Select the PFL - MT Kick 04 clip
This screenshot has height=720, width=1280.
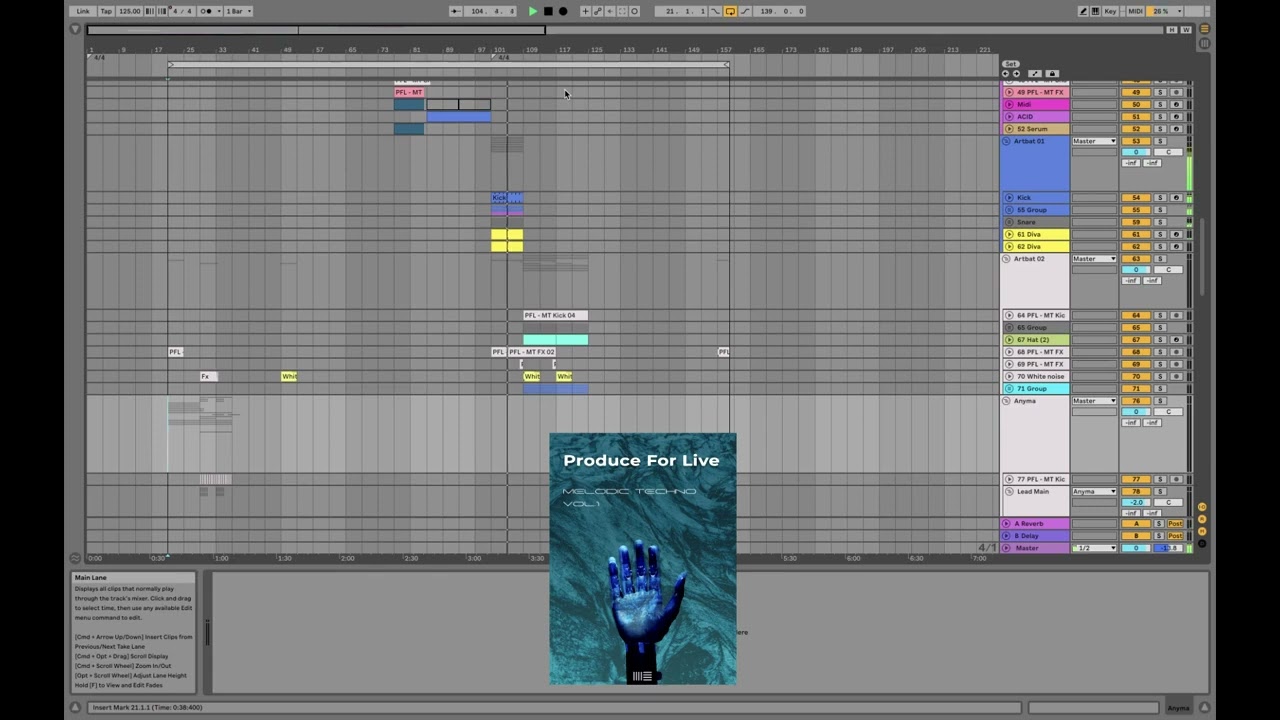(x=555, y=315)
